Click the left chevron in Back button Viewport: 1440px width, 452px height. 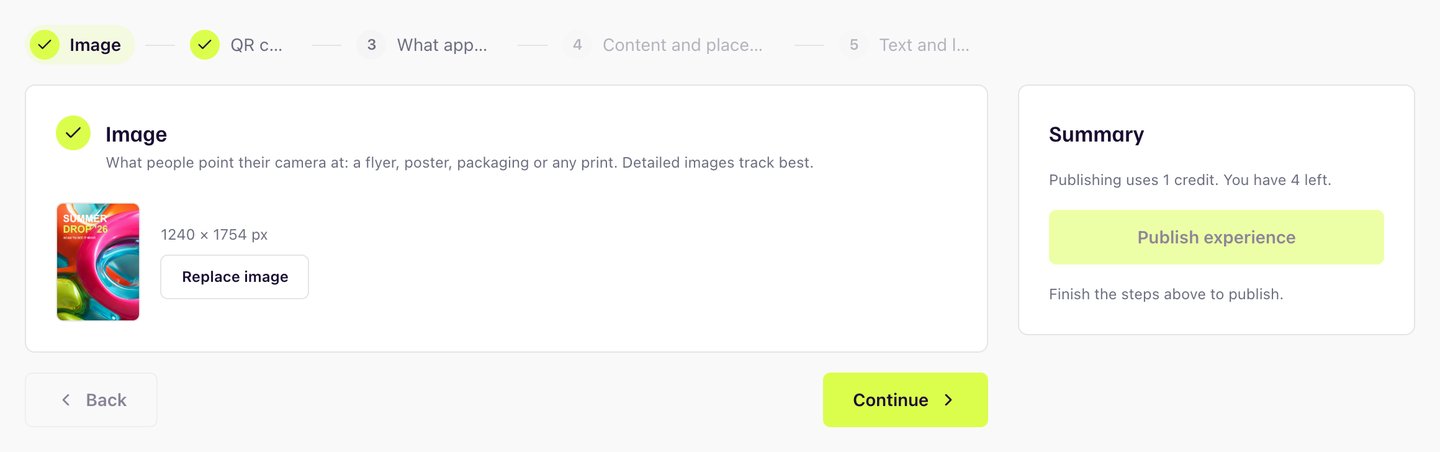coord(66,400)
